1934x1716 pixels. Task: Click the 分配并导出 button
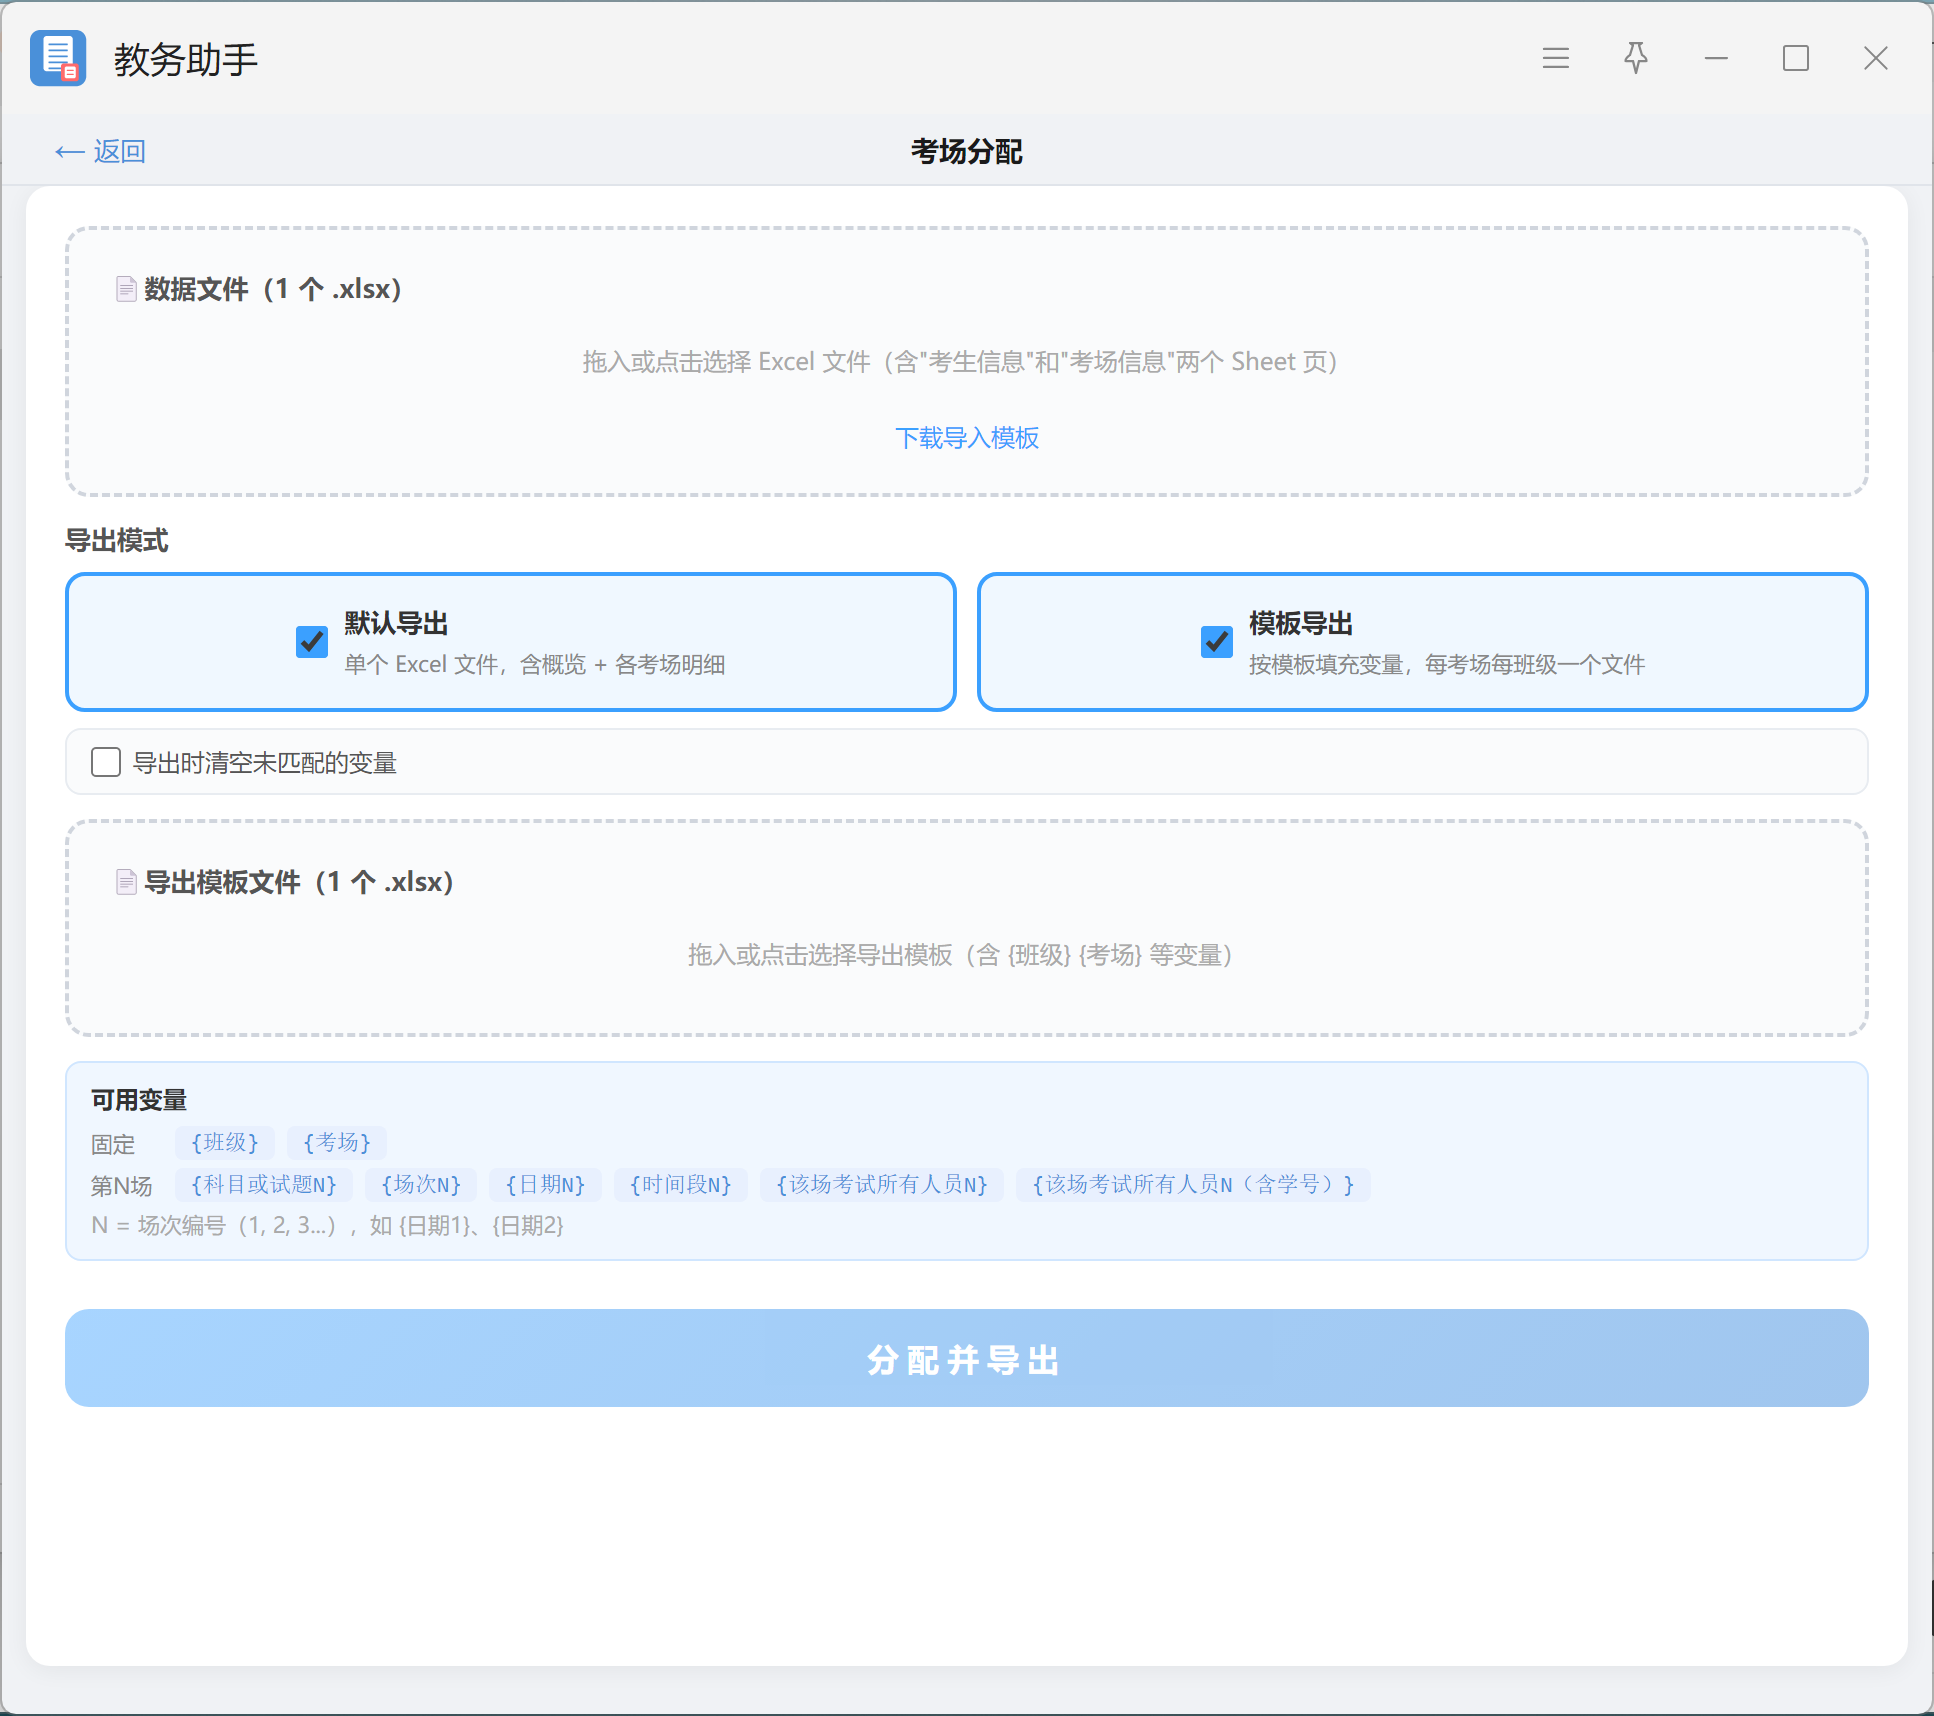click(x=966, y=1358)
